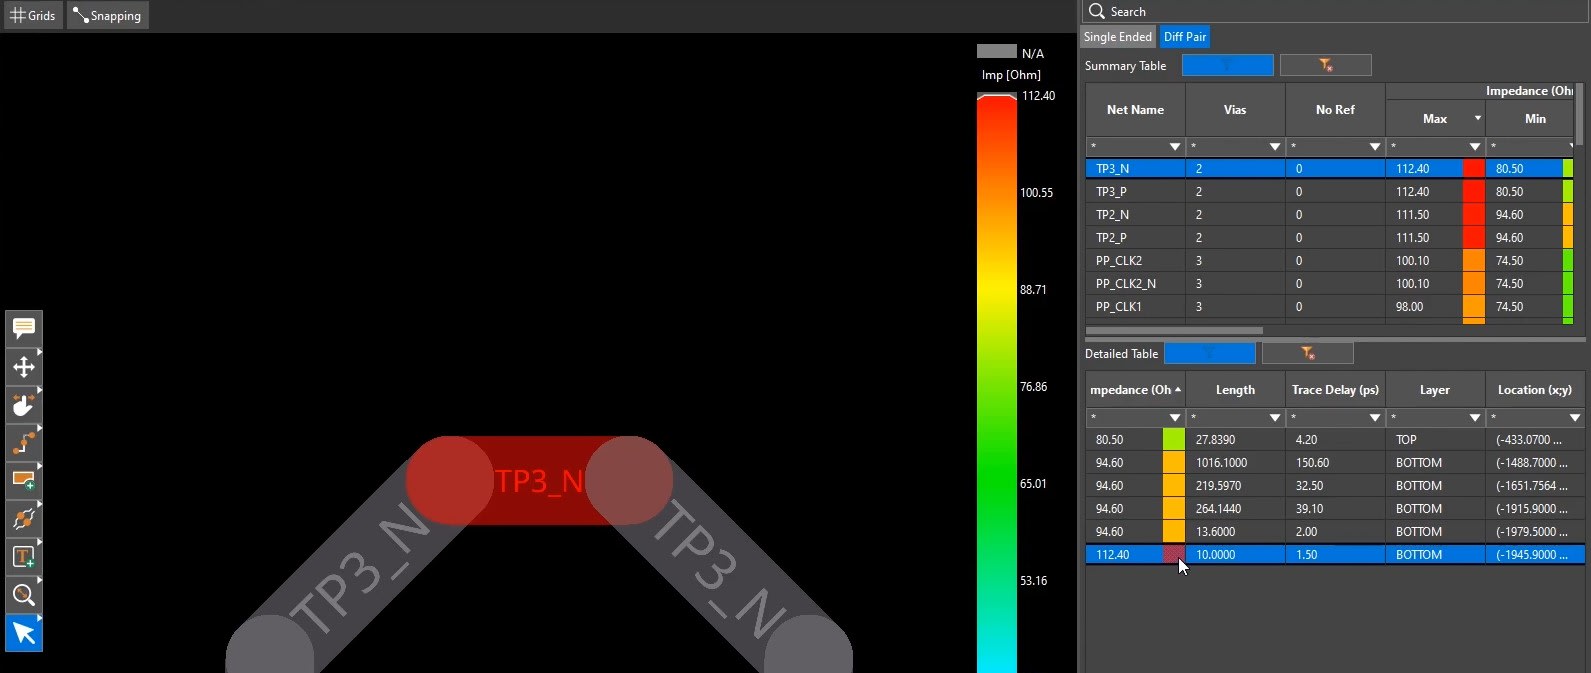The width and height of the screenshot is (1591, 673).
Task: Open the Location filter dropdown
Action: coord(1575,417)
